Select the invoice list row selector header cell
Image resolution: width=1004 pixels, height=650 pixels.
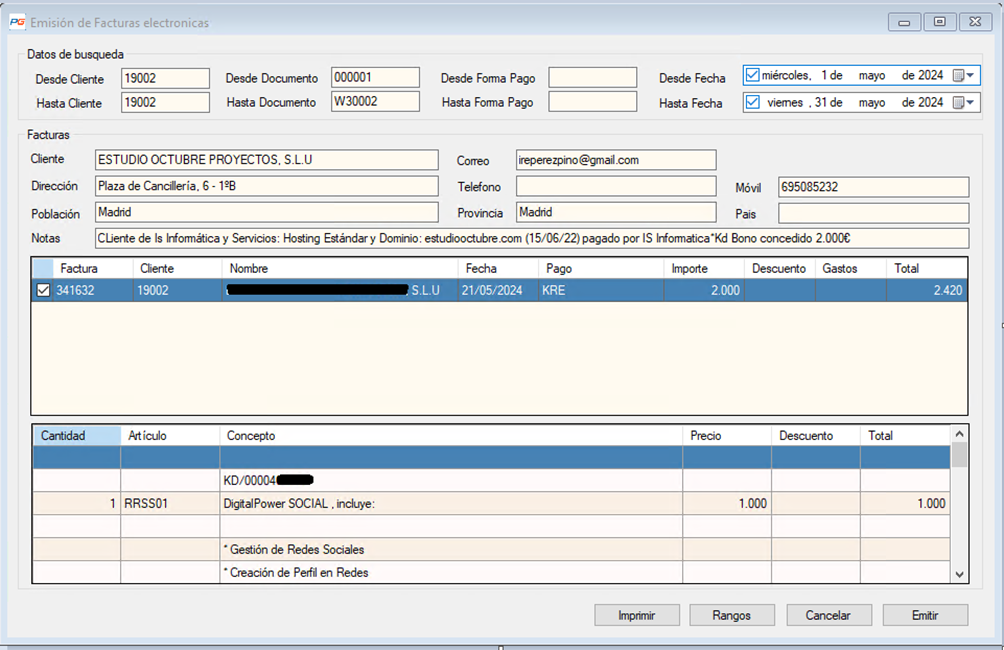43,268
